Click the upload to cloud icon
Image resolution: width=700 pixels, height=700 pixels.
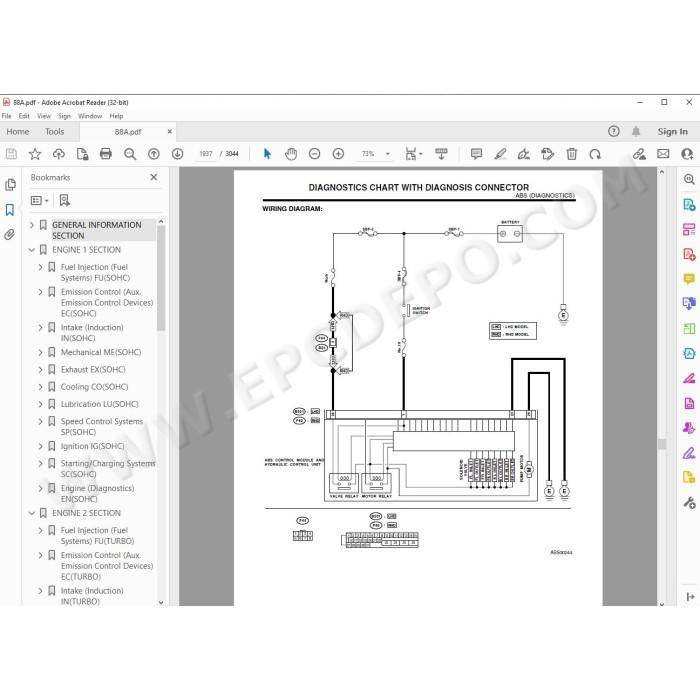click(x=58, y=154)
